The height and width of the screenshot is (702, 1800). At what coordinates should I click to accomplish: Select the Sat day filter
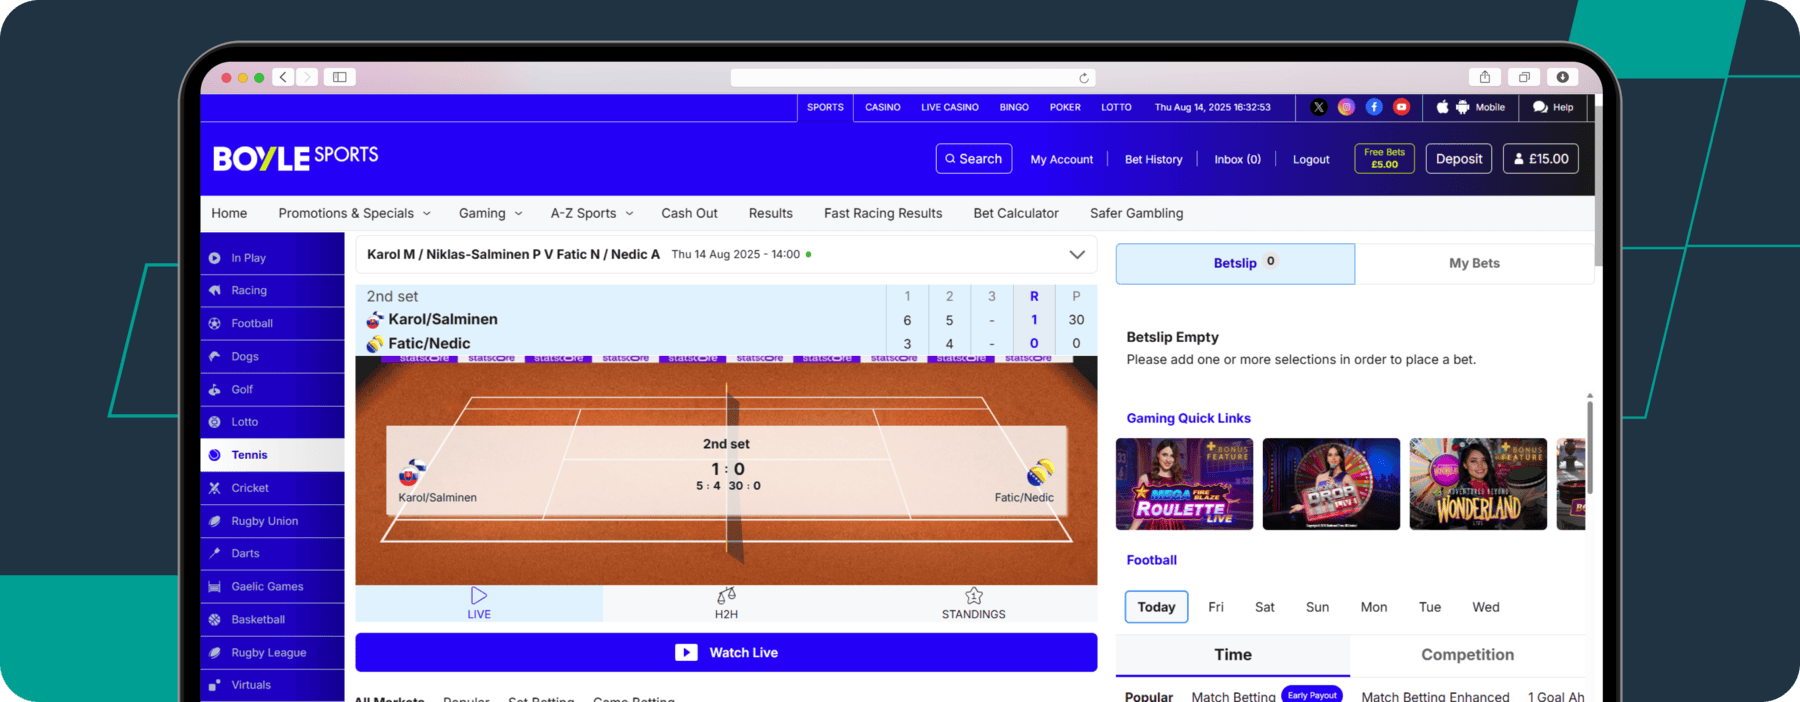point(1265,607)
